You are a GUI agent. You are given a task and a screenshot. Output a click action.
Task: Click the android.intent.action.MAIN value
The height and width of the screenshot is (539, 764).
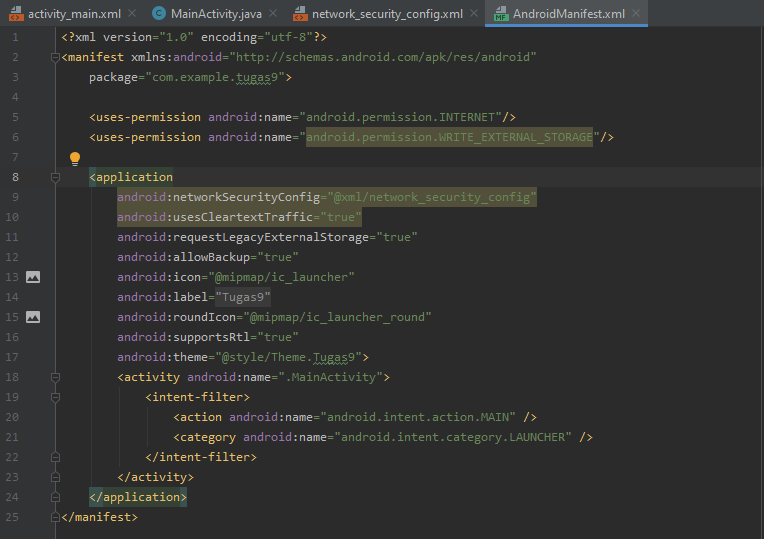coord(418,417)
